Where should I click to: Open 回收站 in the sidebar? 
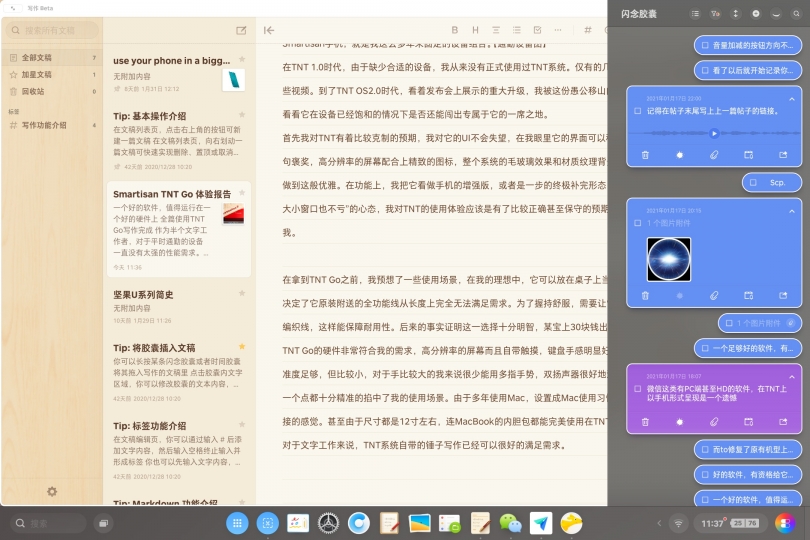click(33, 91)
